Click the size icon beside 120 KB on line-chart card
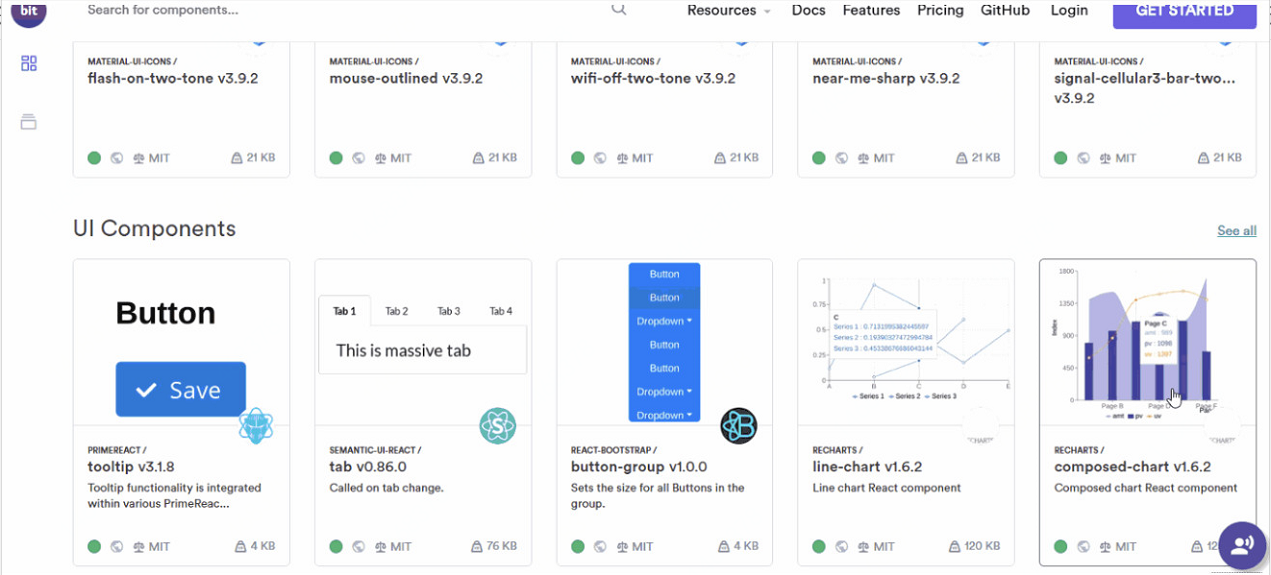1271x575 pixels. 954,547
